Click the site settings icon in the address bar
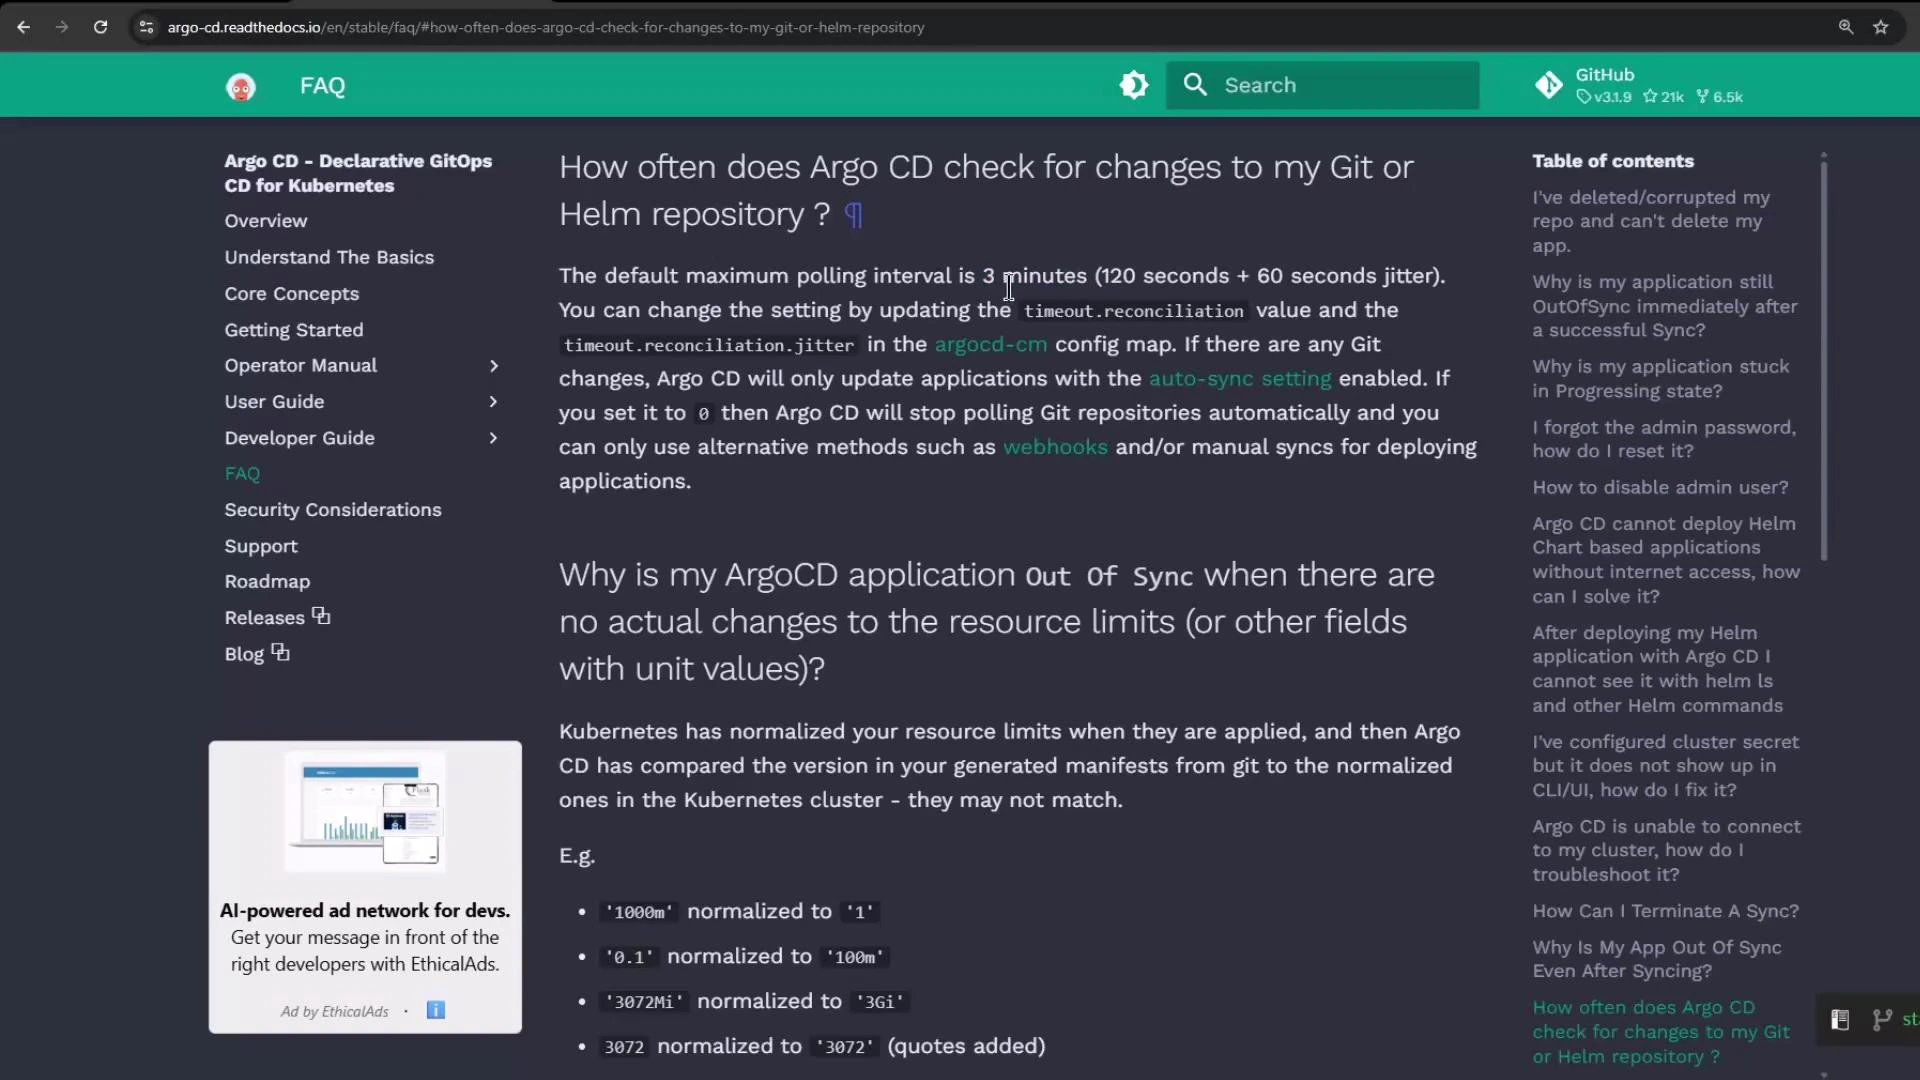This screenshot has width=1920, height=1080. 146,27
